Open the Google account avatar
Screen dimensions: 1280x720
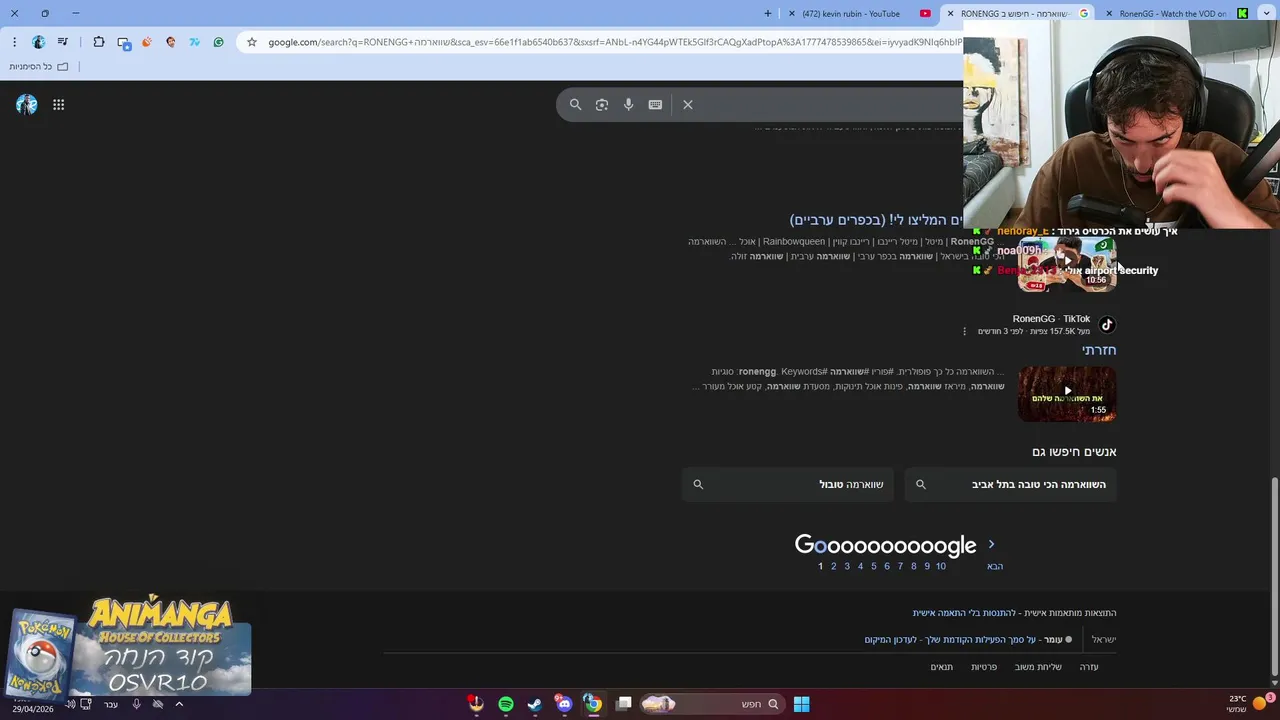coord(27,104)
